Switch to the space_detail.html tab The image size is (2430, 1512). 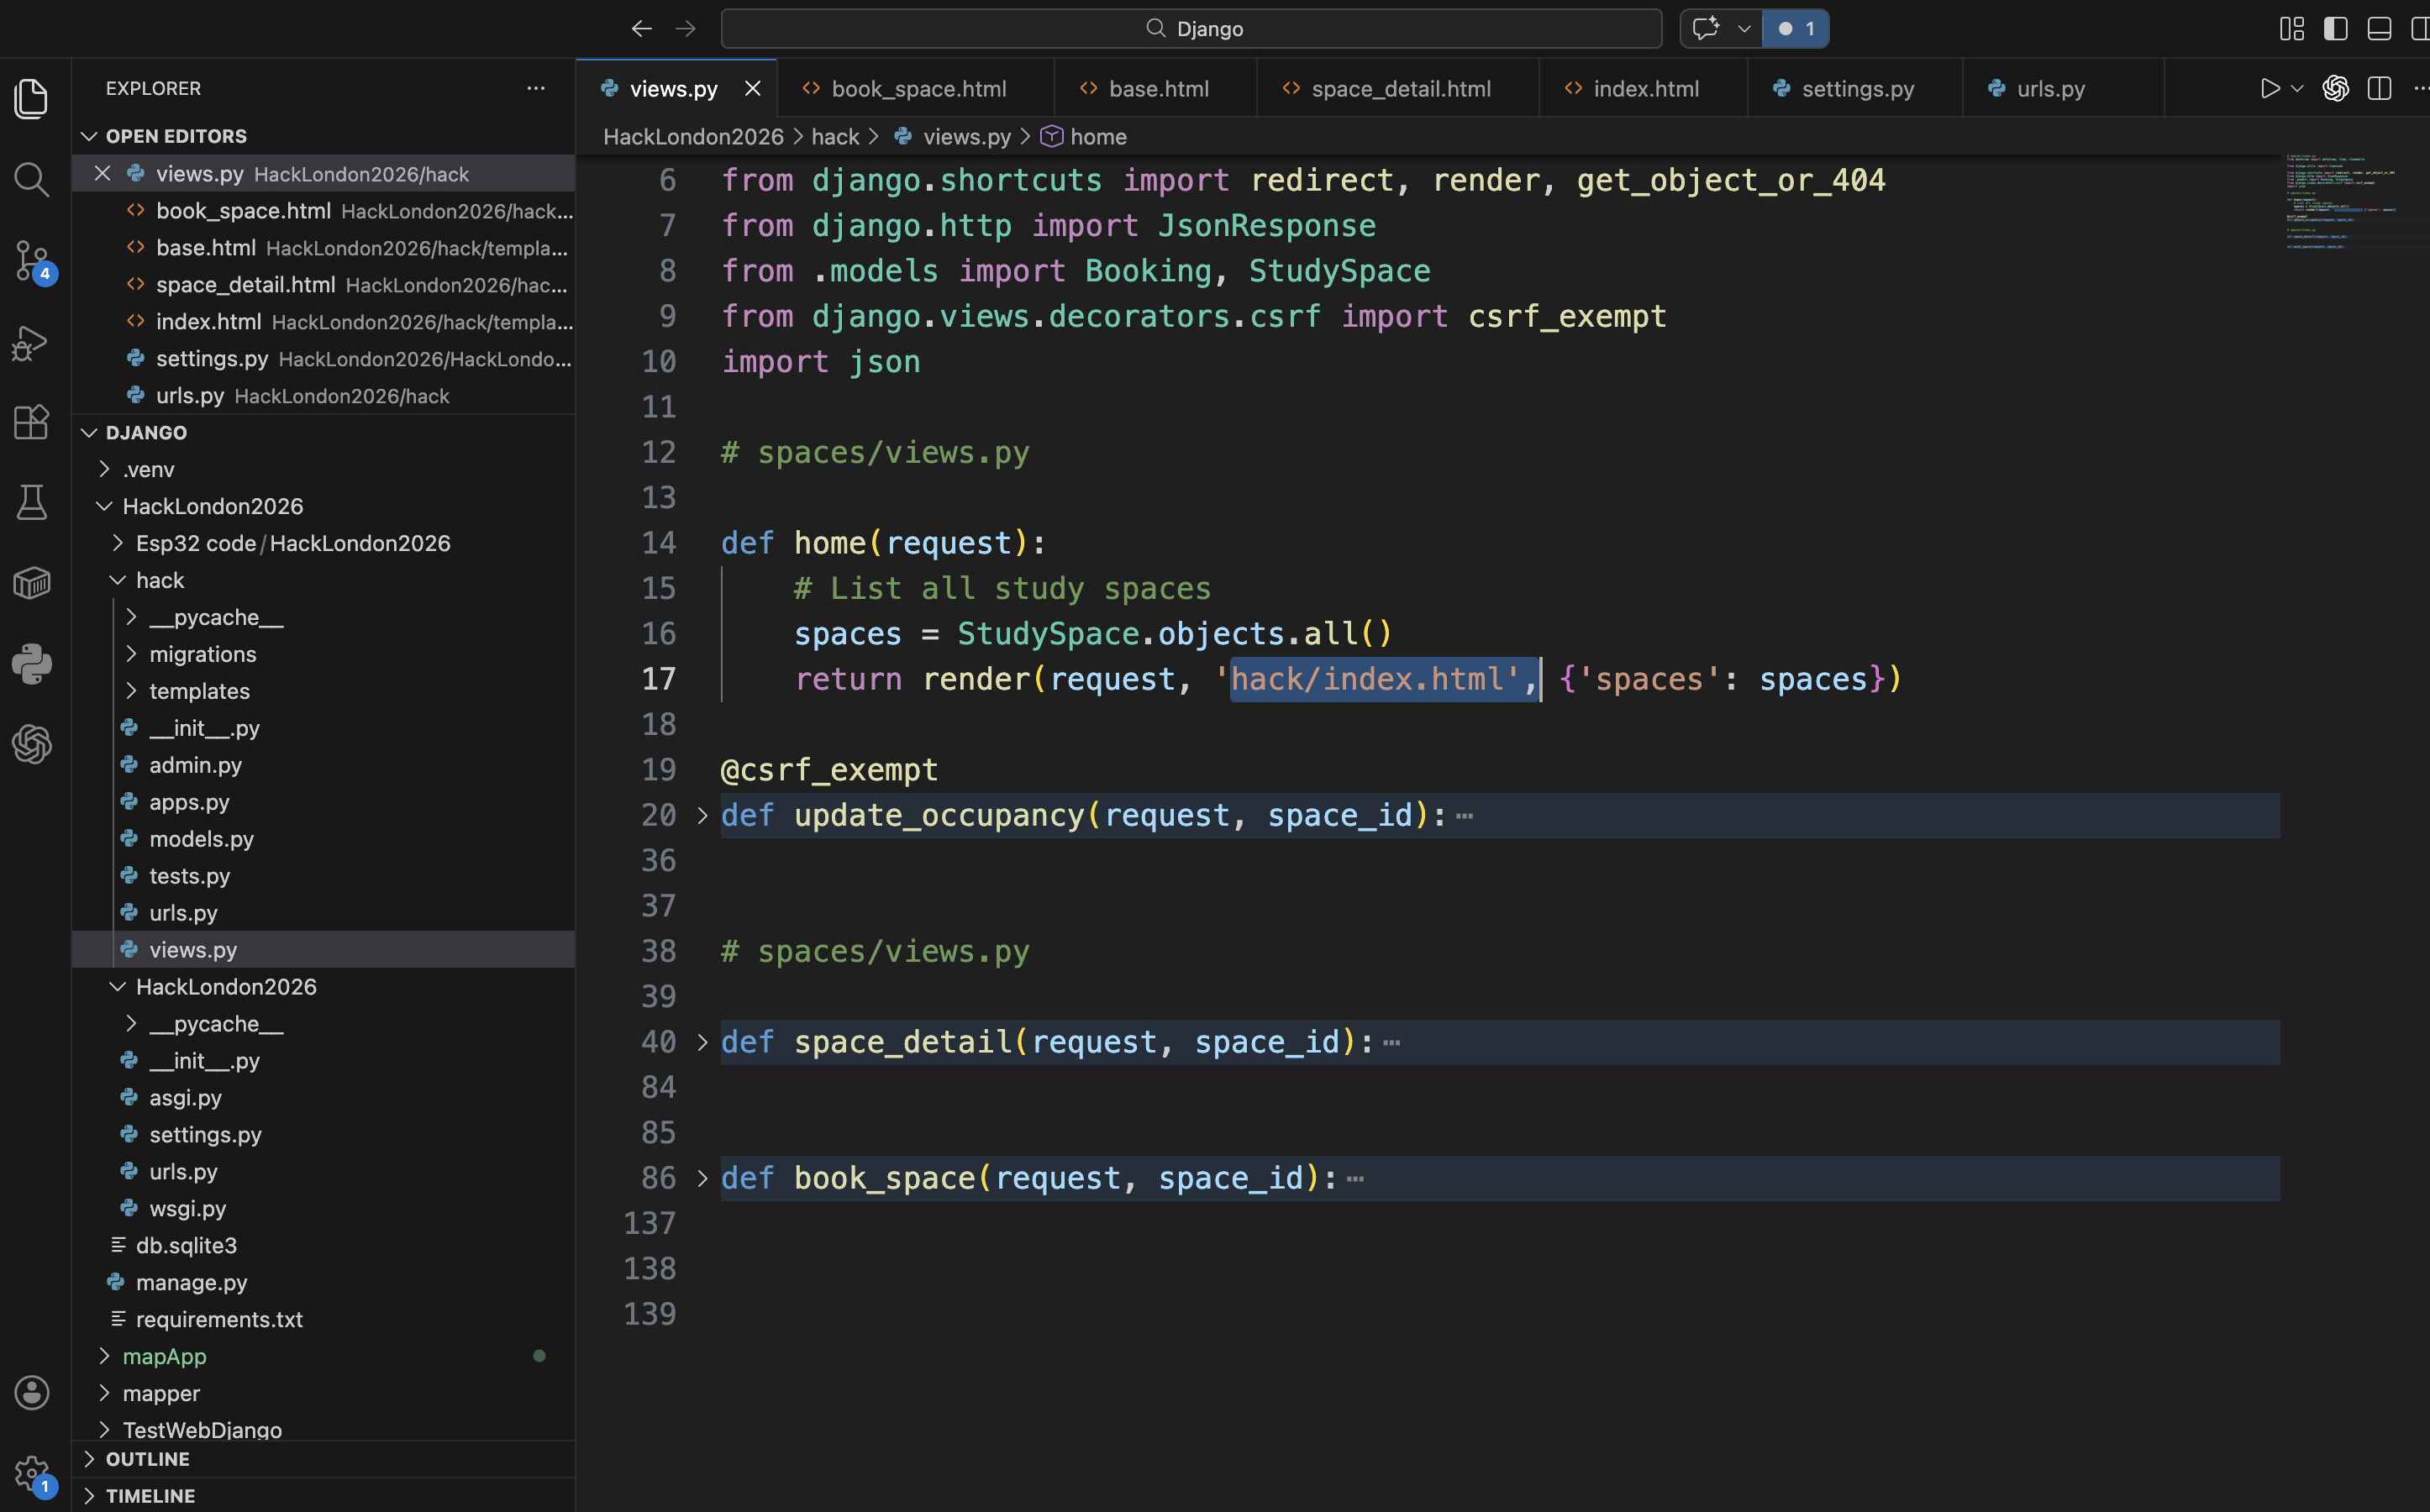1399,89
